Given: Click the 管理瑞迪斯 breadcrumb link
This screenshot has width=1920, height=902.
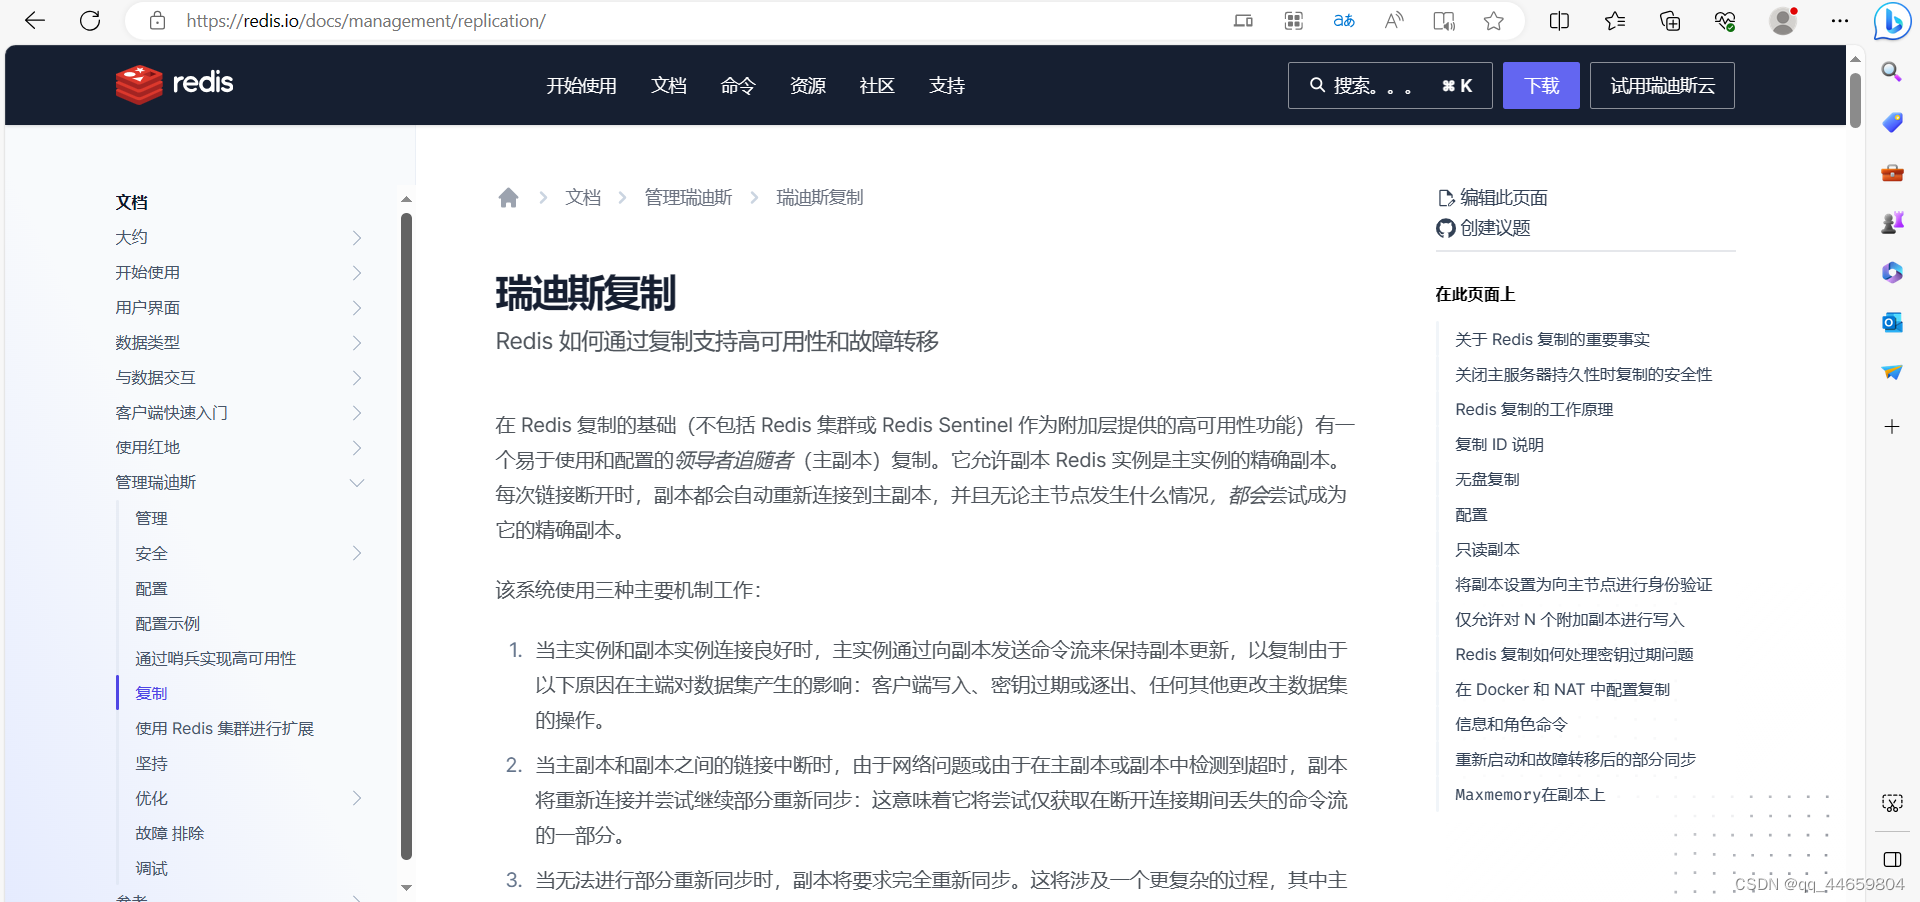Looking at the screenshot, I should [x=688, y=198].
